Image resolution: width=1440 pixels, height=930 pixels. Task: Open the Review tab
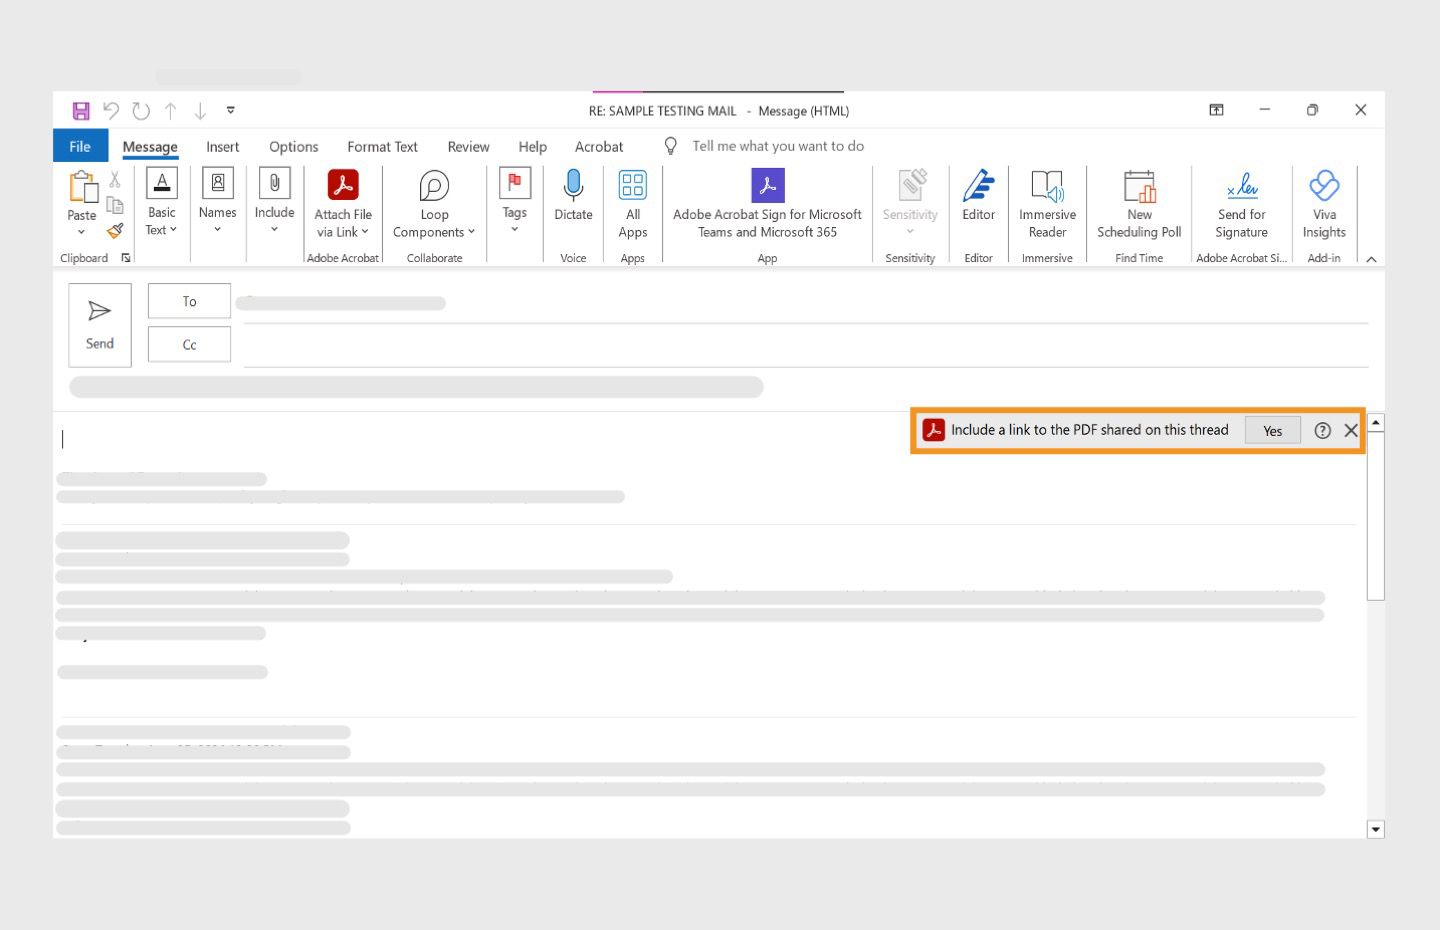point(468,146)
